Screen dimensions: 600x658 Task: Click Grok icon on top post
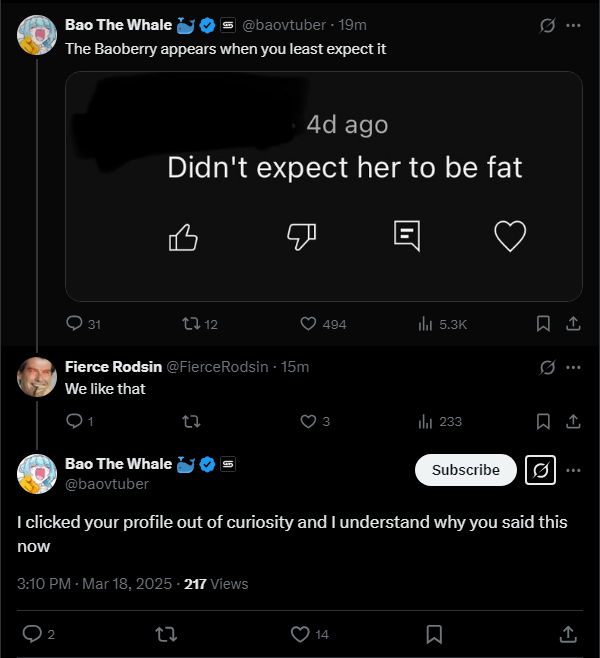(x=547, y=25)
